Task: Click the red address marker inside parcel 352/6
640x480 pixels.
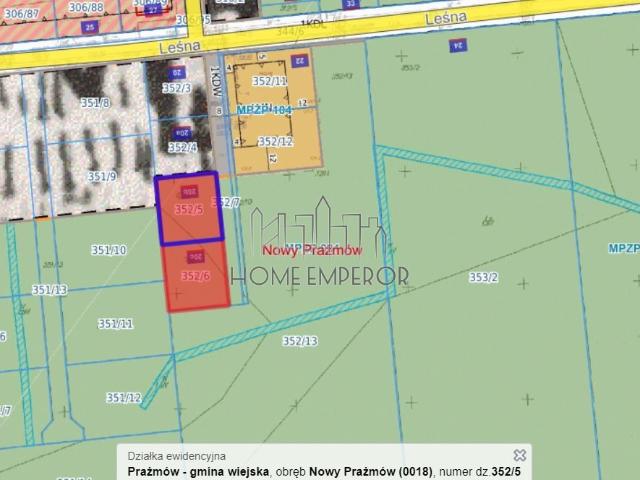Action: (x=196, y=257)
